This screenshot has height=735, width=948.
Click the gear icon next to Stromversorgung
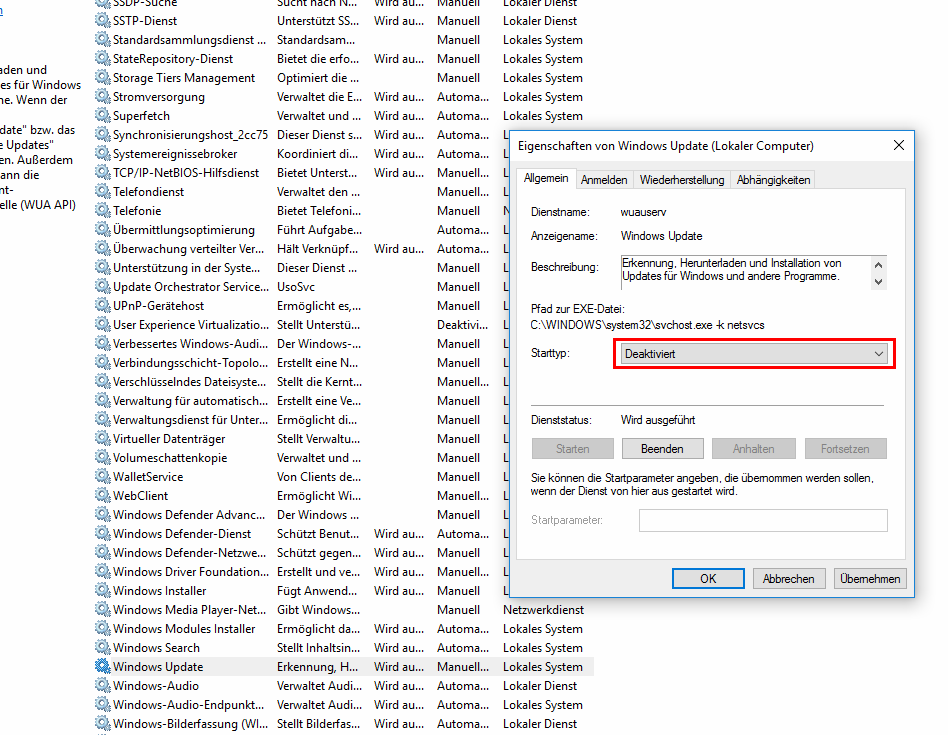(103, 97)
